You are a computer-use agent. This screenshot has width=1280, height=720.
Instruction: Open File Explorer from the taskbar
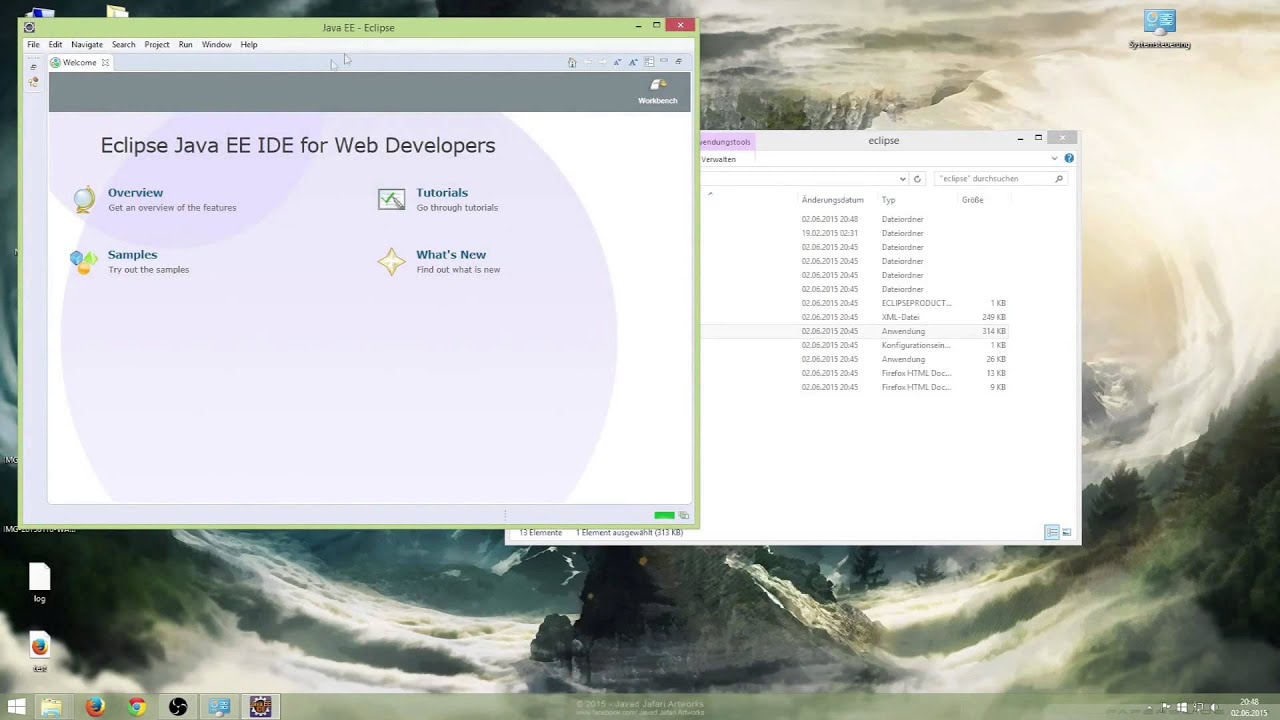[51, 707]
